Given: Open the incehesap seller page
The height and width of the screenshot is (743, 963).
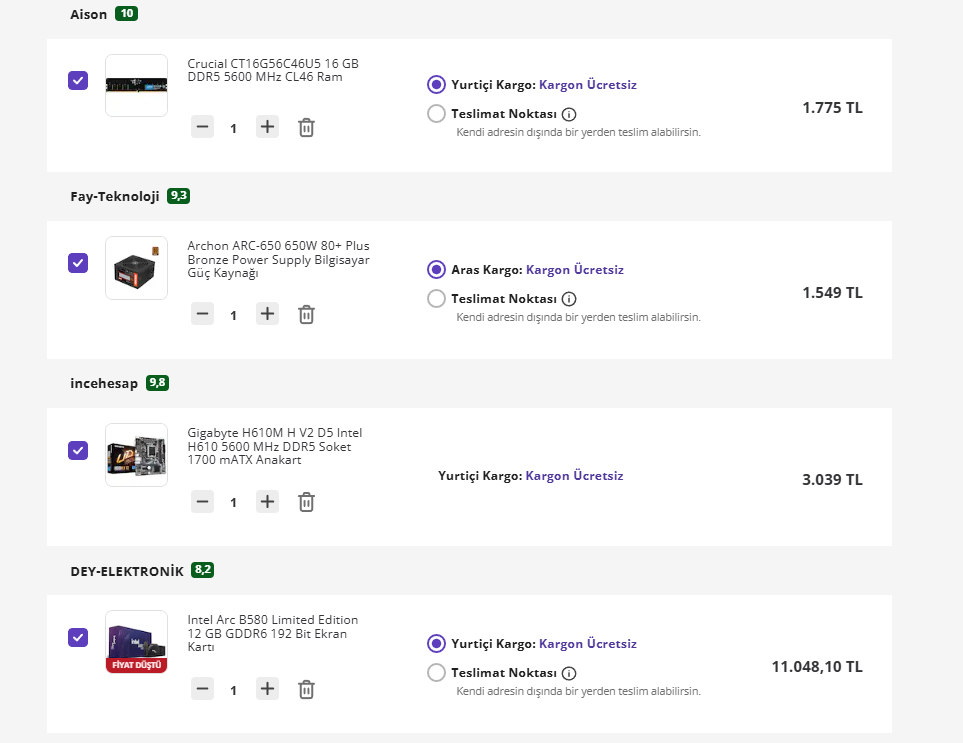Looking at the screenshot, I should (x=104, y=383).
